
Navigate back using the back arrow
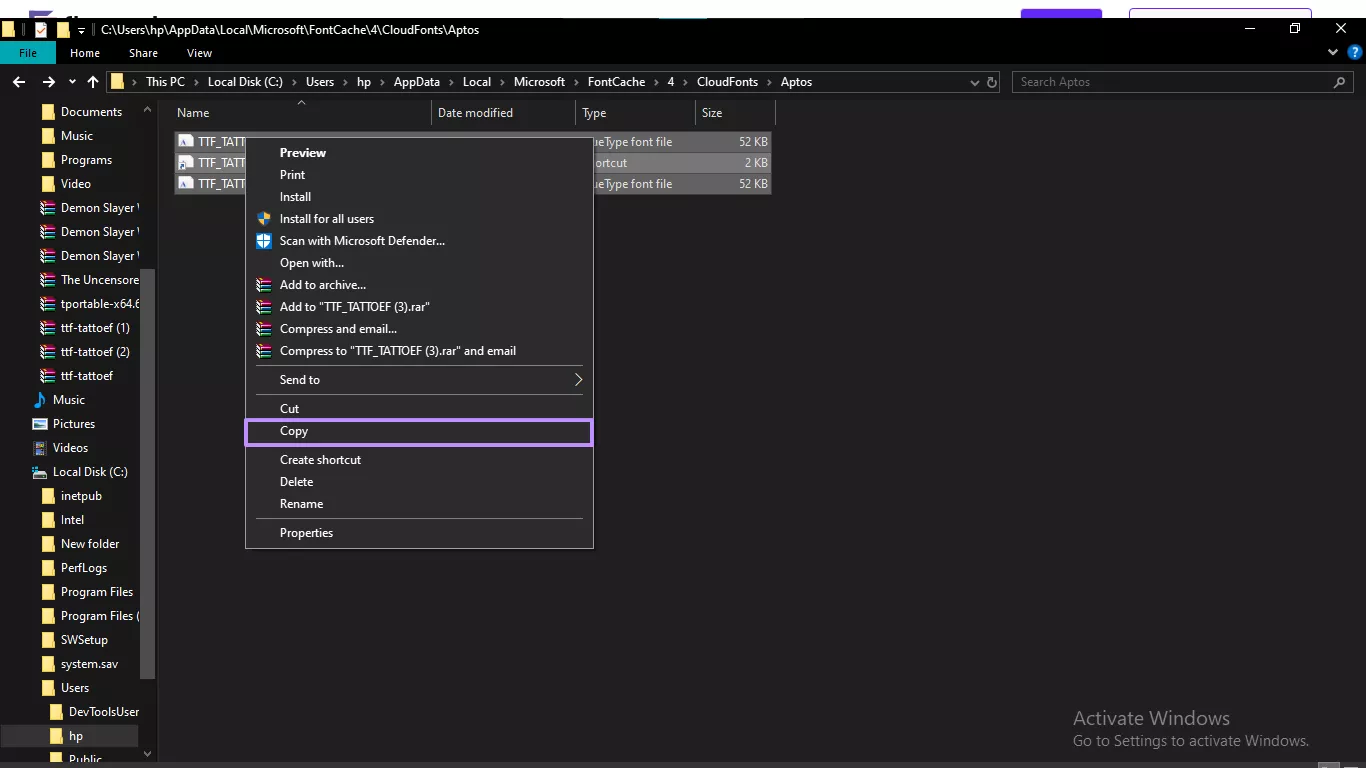click(18, 82)
